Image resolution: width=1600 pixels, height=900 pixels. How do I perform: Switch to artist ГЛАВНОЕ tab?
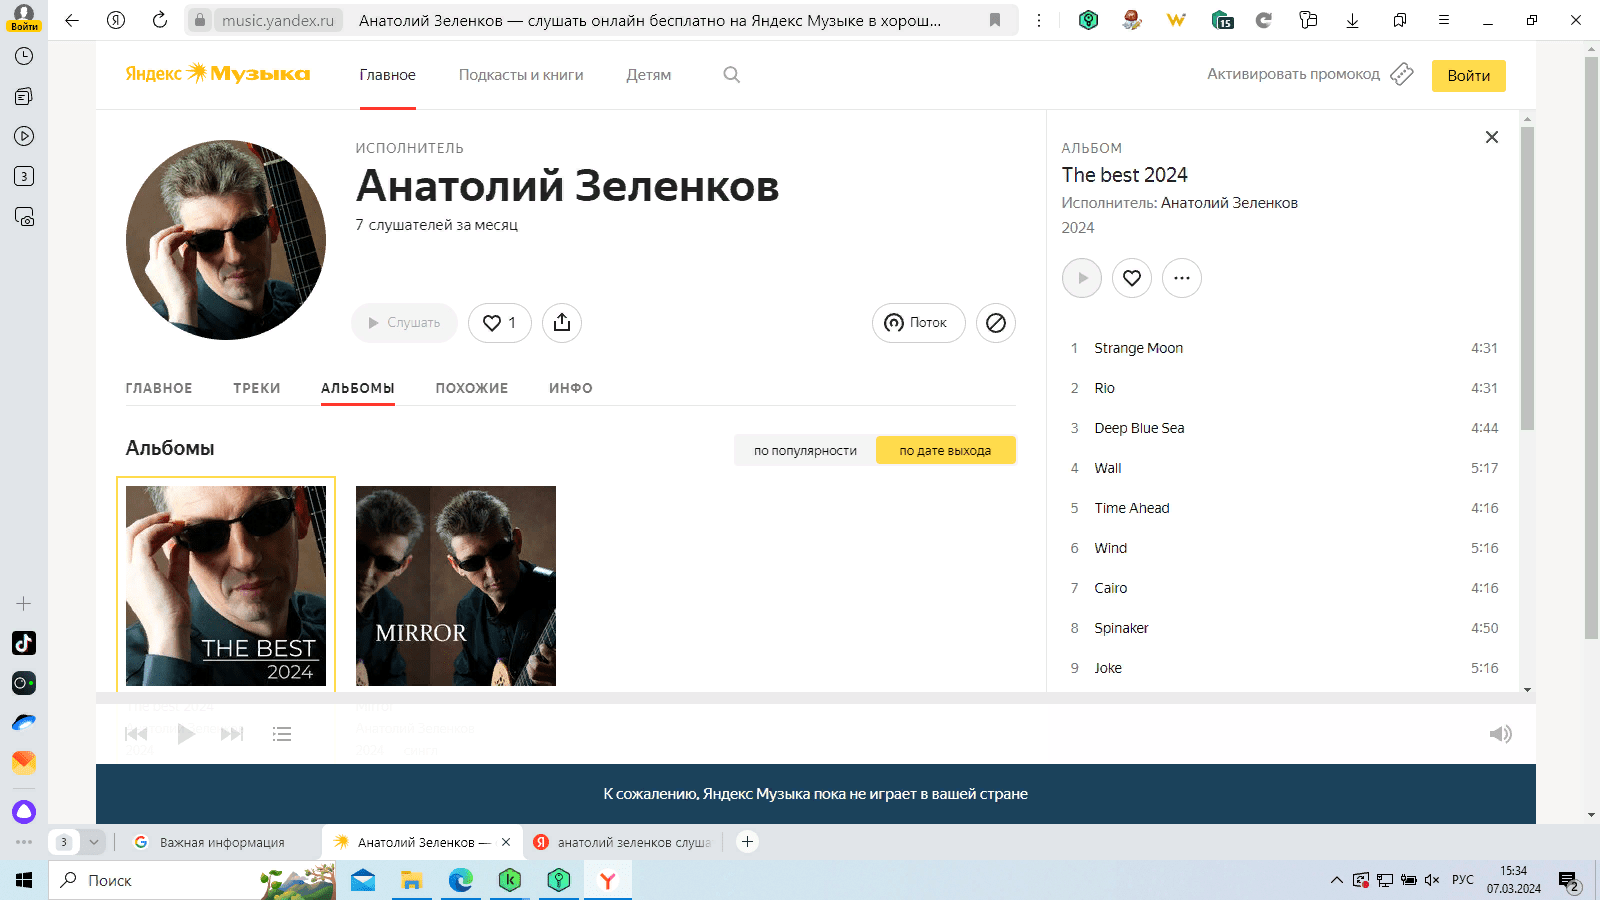[159, 388]
